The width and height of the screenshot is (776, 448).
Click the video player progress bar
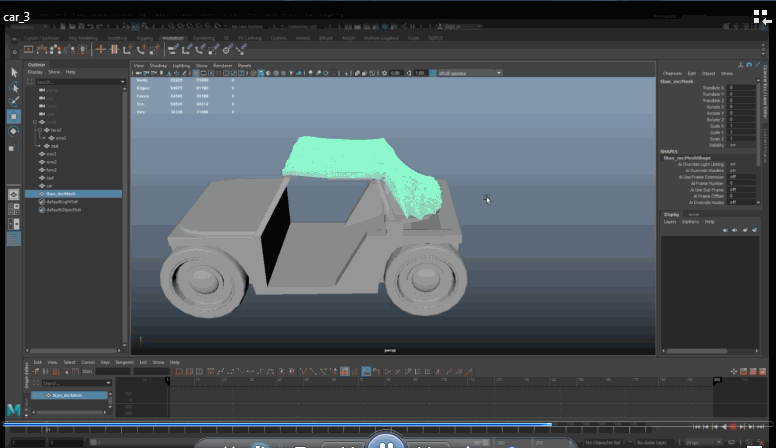pyautogui.click(x=386, y=425)
